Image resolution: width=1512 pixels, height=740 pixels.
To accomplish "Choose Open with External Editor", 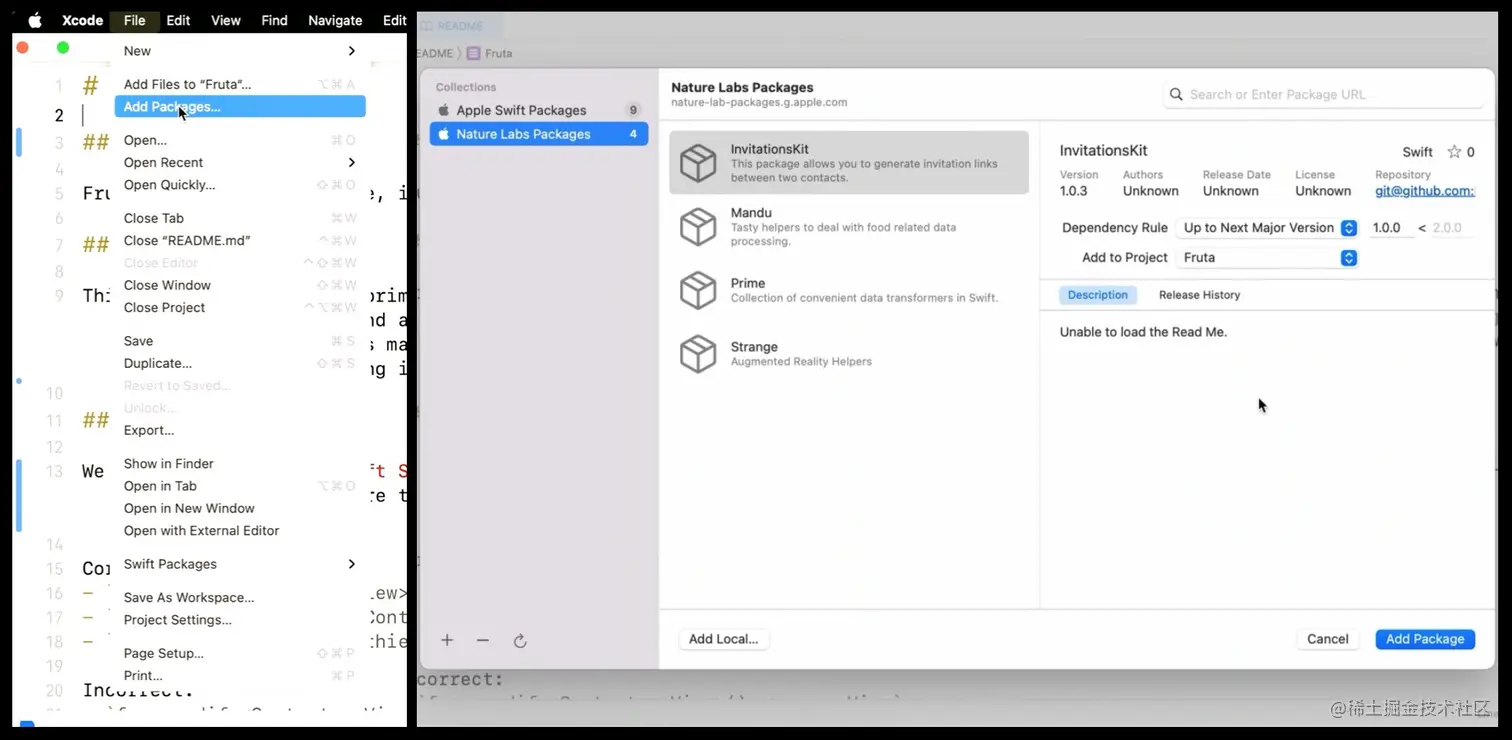I will pos(240,530).
